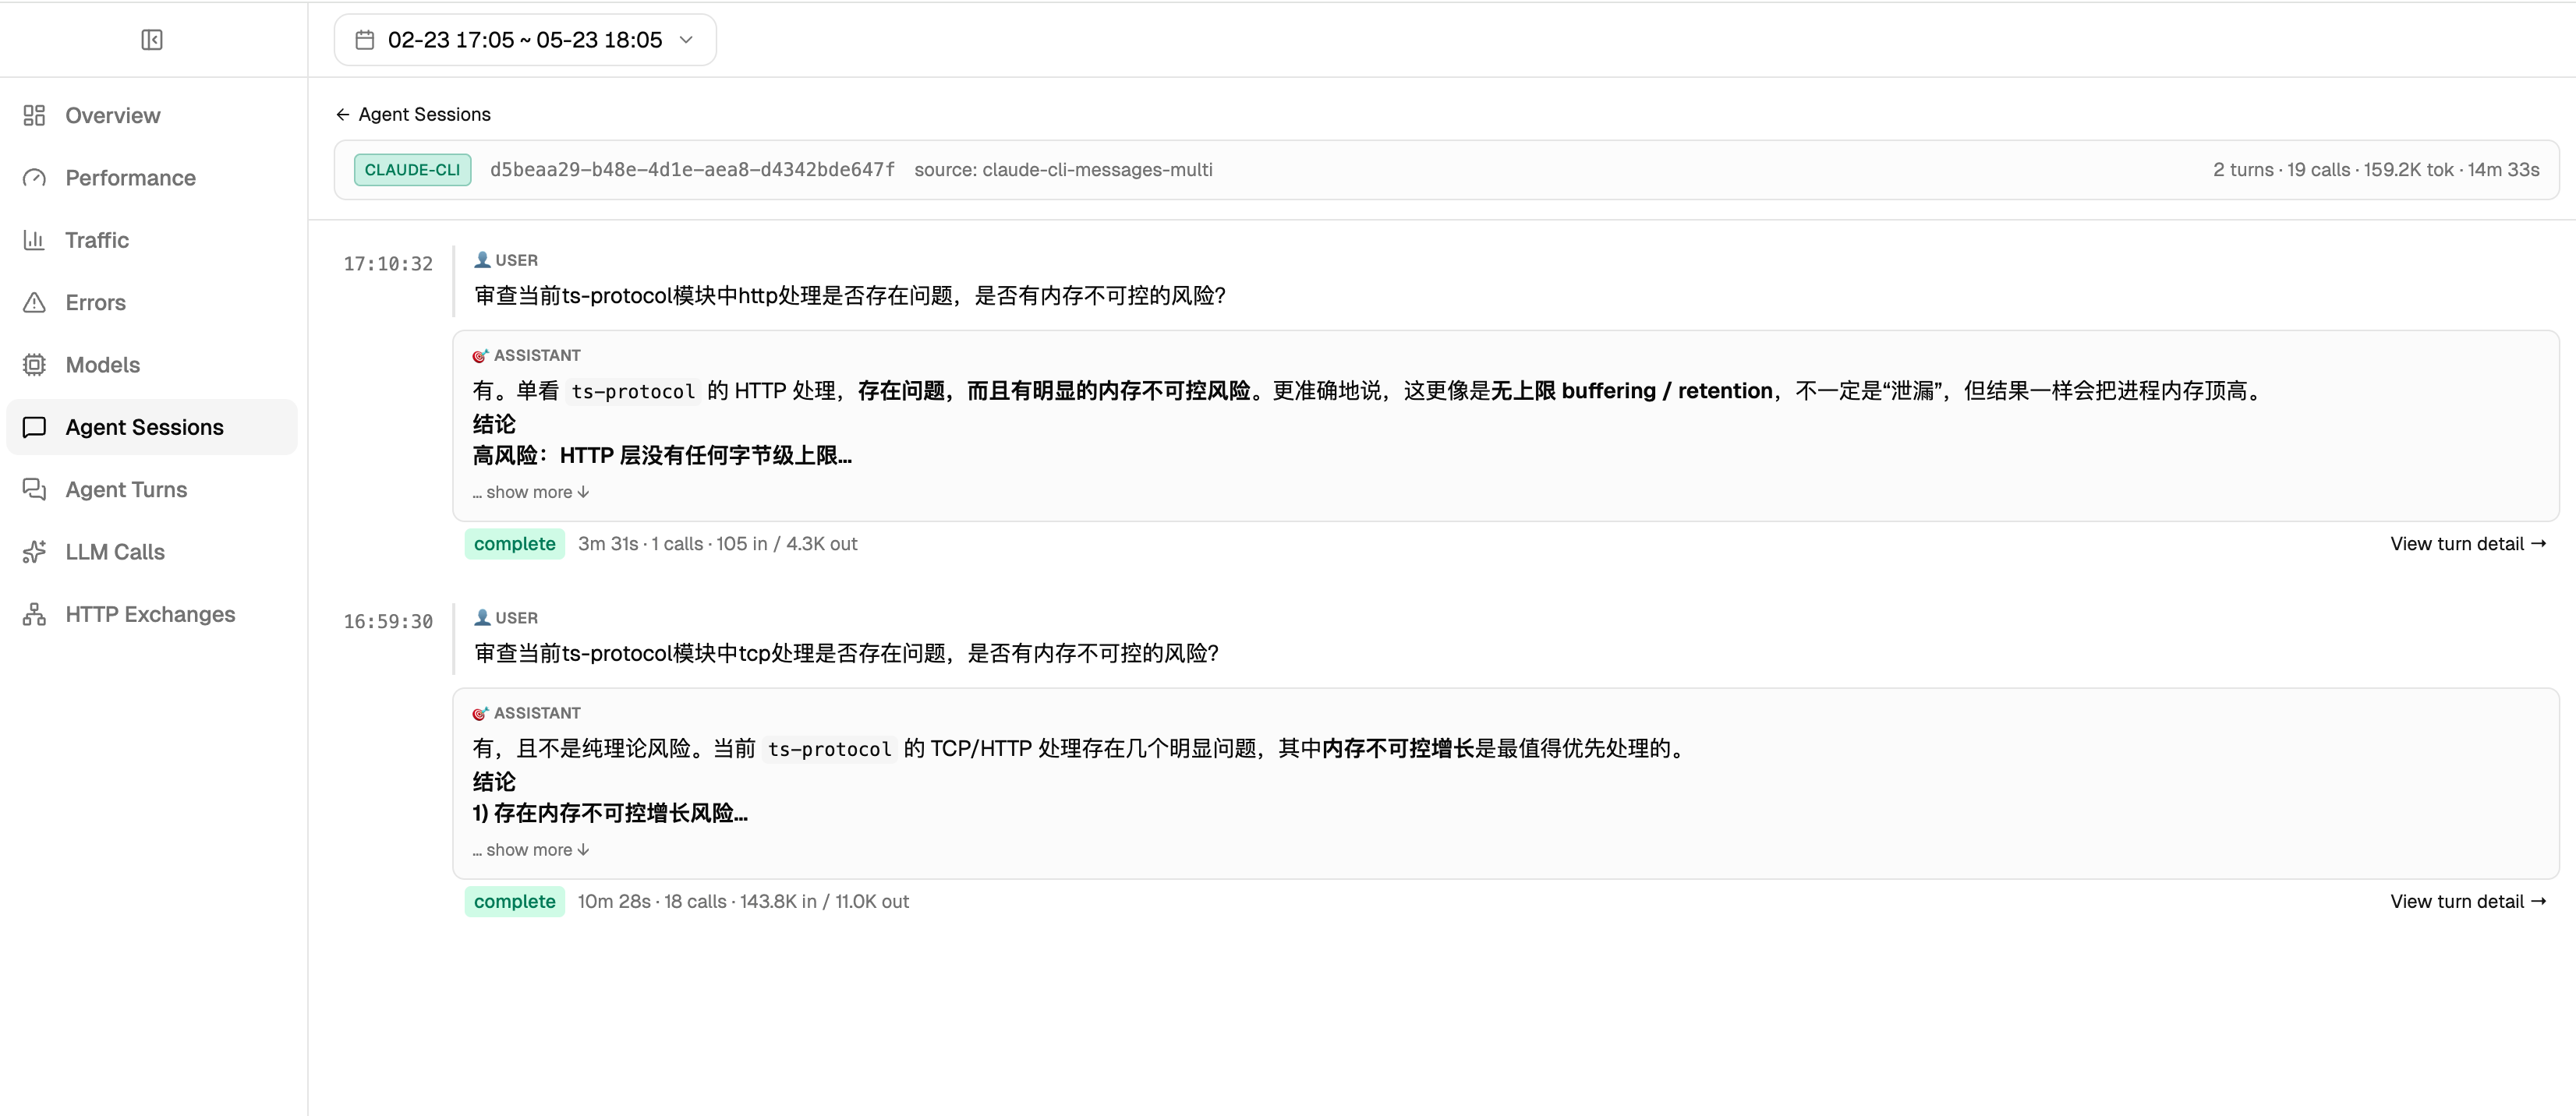Click the Errors warning triangle icon
This screenshot has height=1116, width=2576.
point(34,302)
